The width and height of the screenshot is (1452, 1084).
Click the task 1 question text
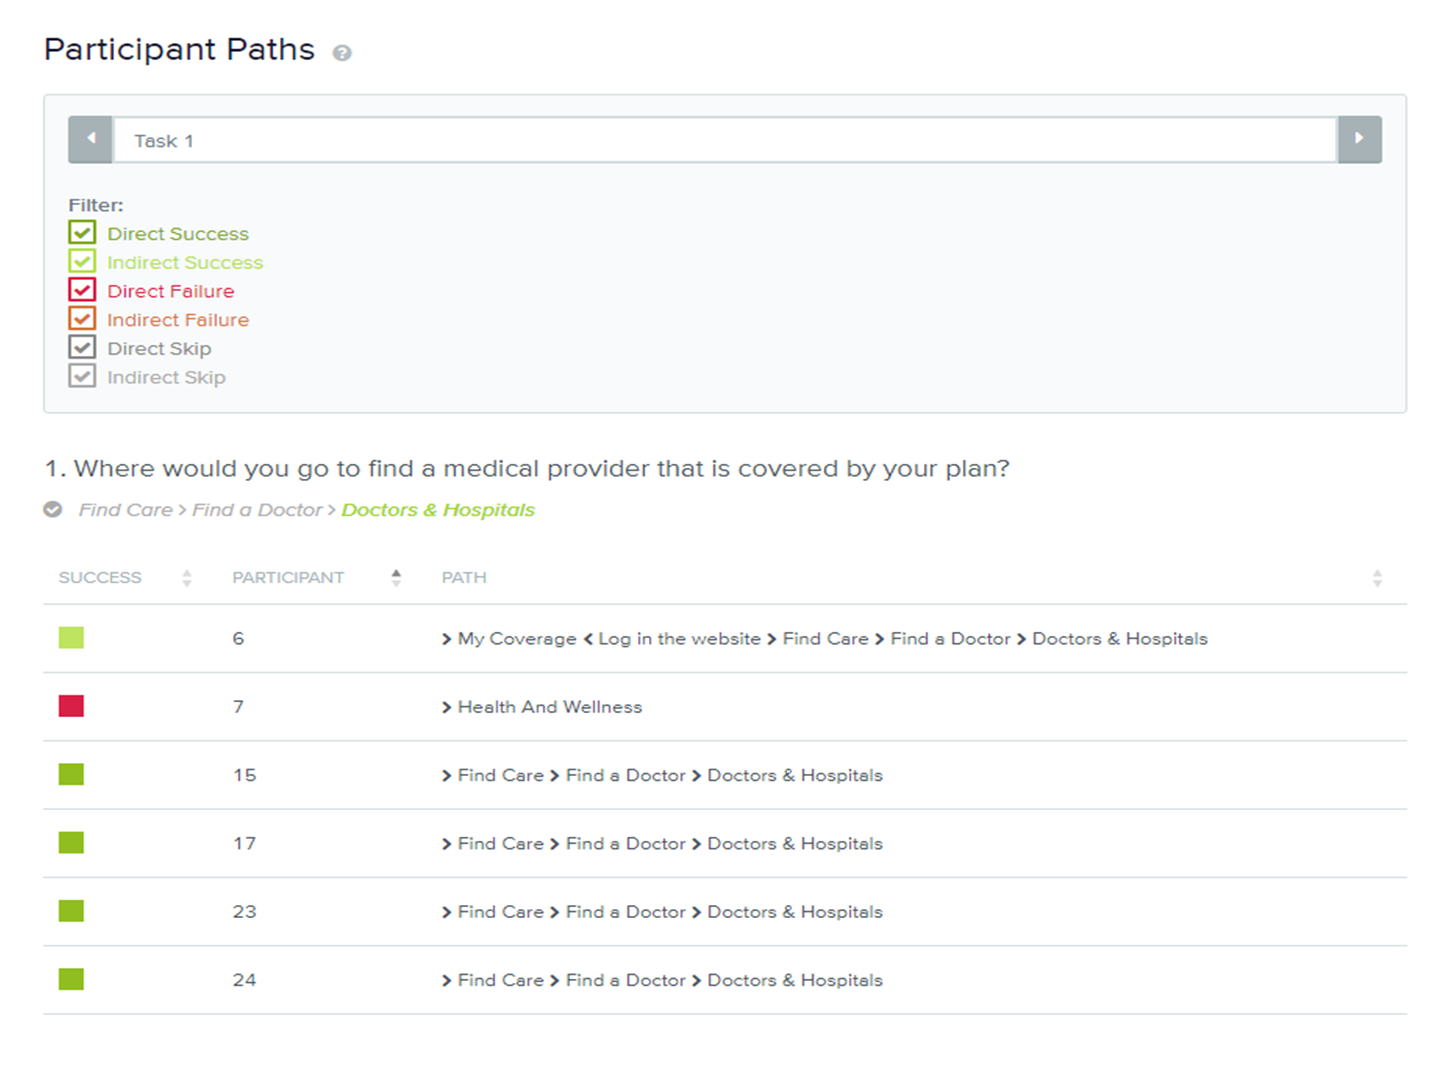(527, 468)
